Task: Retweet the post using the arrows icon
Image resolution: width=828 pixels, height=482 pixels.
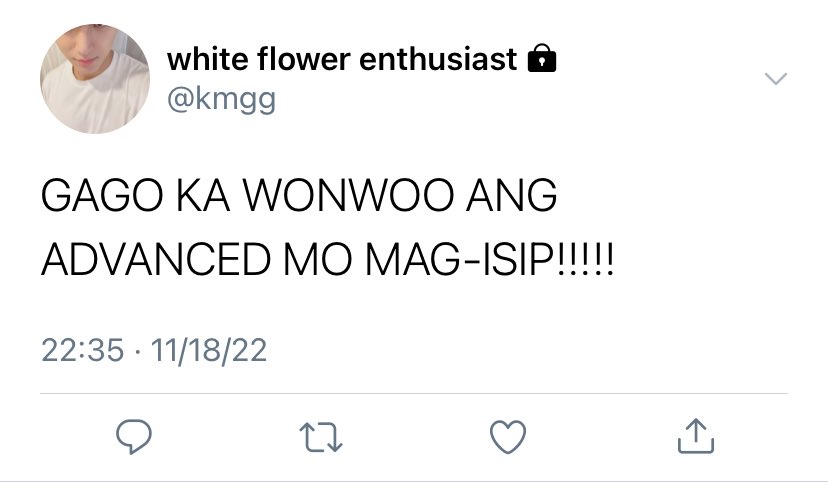Action: 321,437
